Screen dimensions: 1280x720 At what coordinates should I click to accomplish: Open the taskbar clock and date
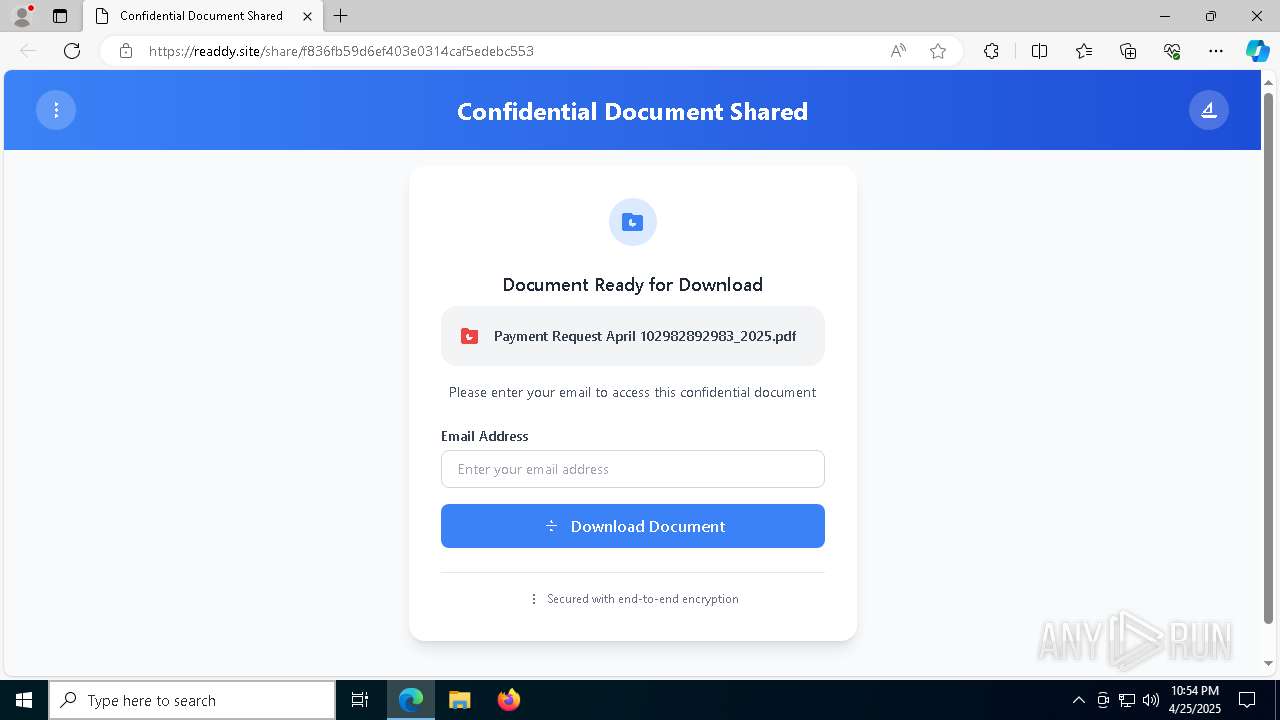pos(1195,700)
